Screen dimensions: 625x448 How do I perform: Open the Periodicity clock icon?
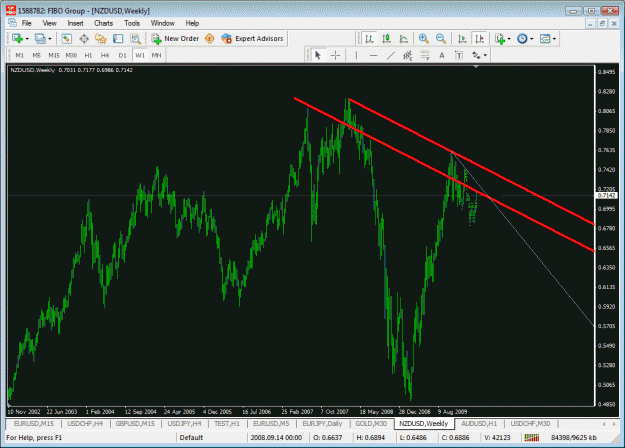click(522, 39)
